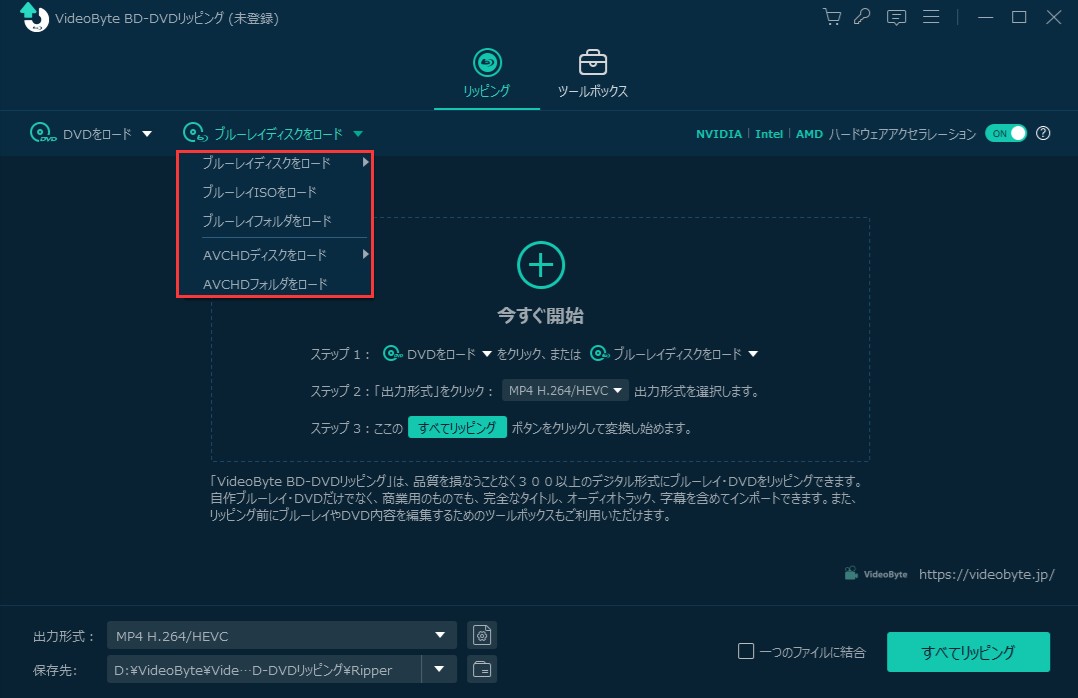Screen dimensions: 1078x698
Task: Click the Blu-ray disc icon in Step 1
Action: 600,353
